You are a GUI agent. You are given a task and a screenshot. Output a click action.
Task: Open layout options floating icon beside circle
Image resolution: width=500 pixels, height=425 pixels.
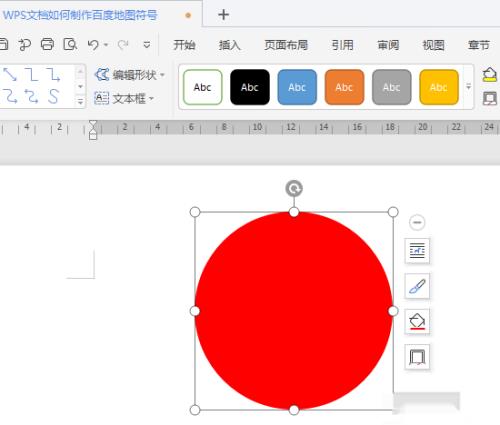click(417, 251)
